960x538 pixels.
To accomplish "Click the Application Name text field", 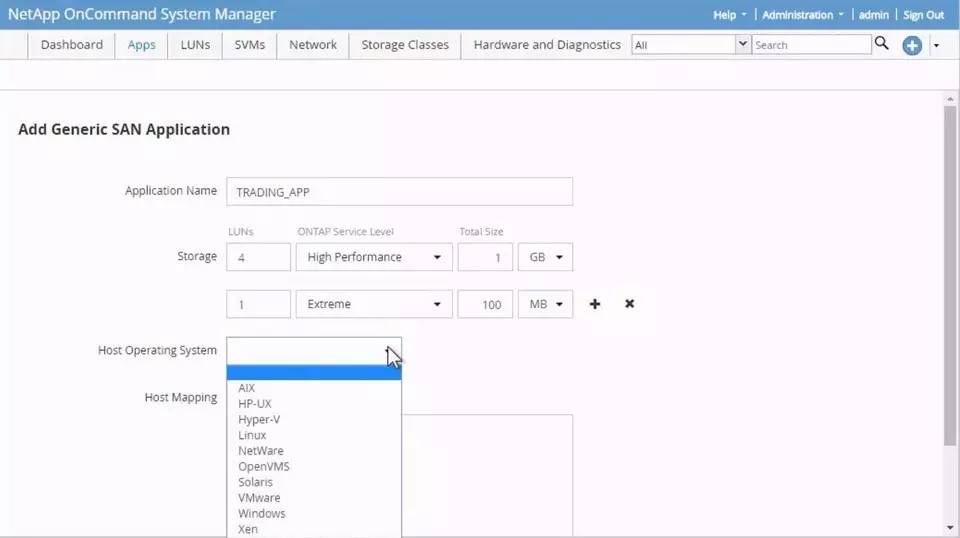I will pos(399,192).
